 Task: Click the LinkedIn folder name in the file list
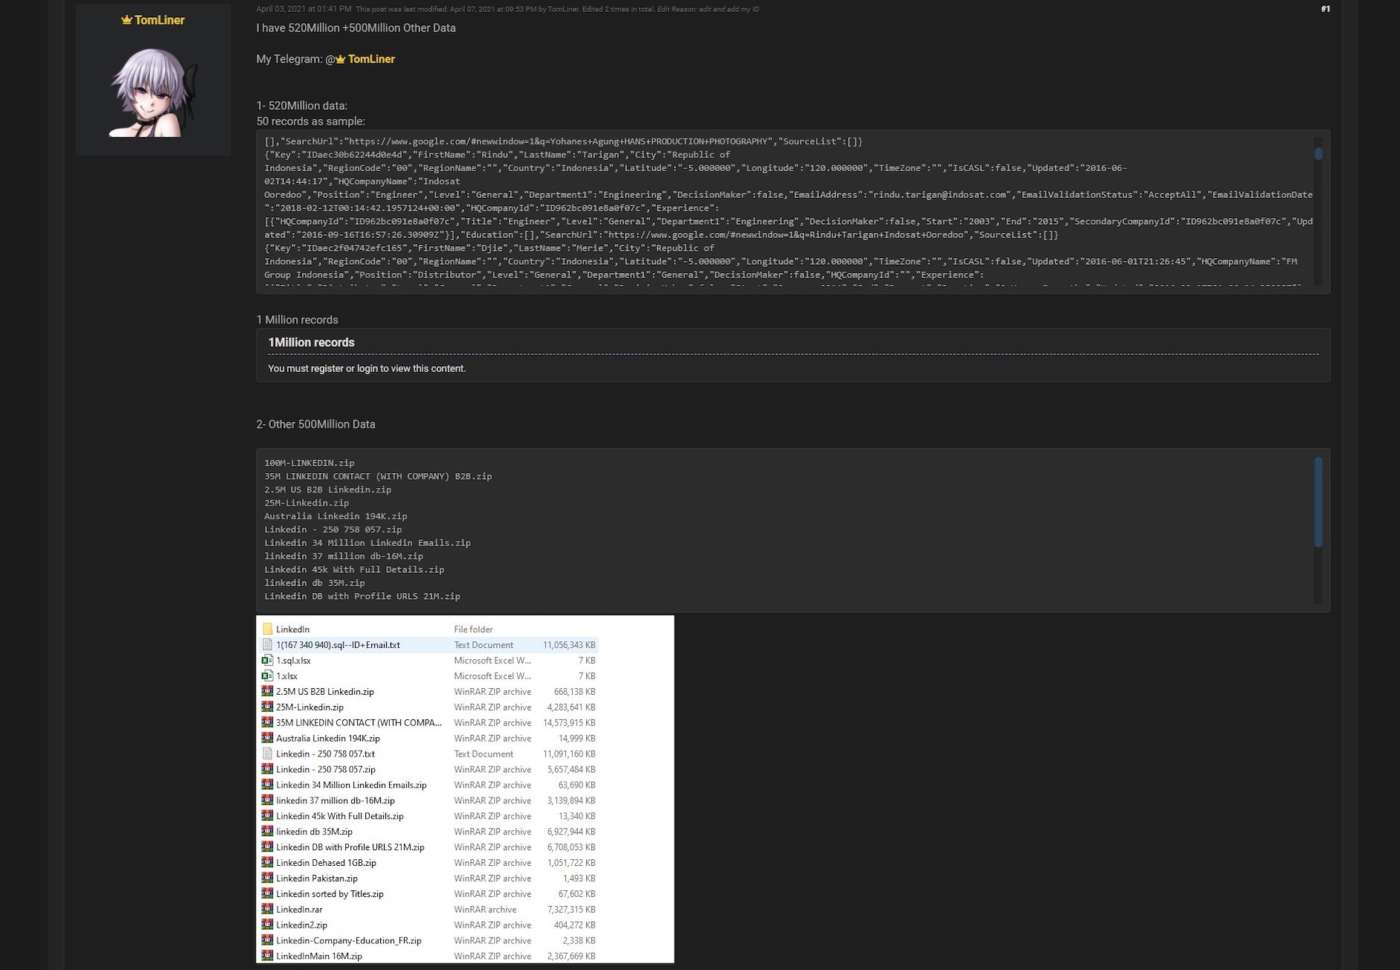(x=293, y=629)
